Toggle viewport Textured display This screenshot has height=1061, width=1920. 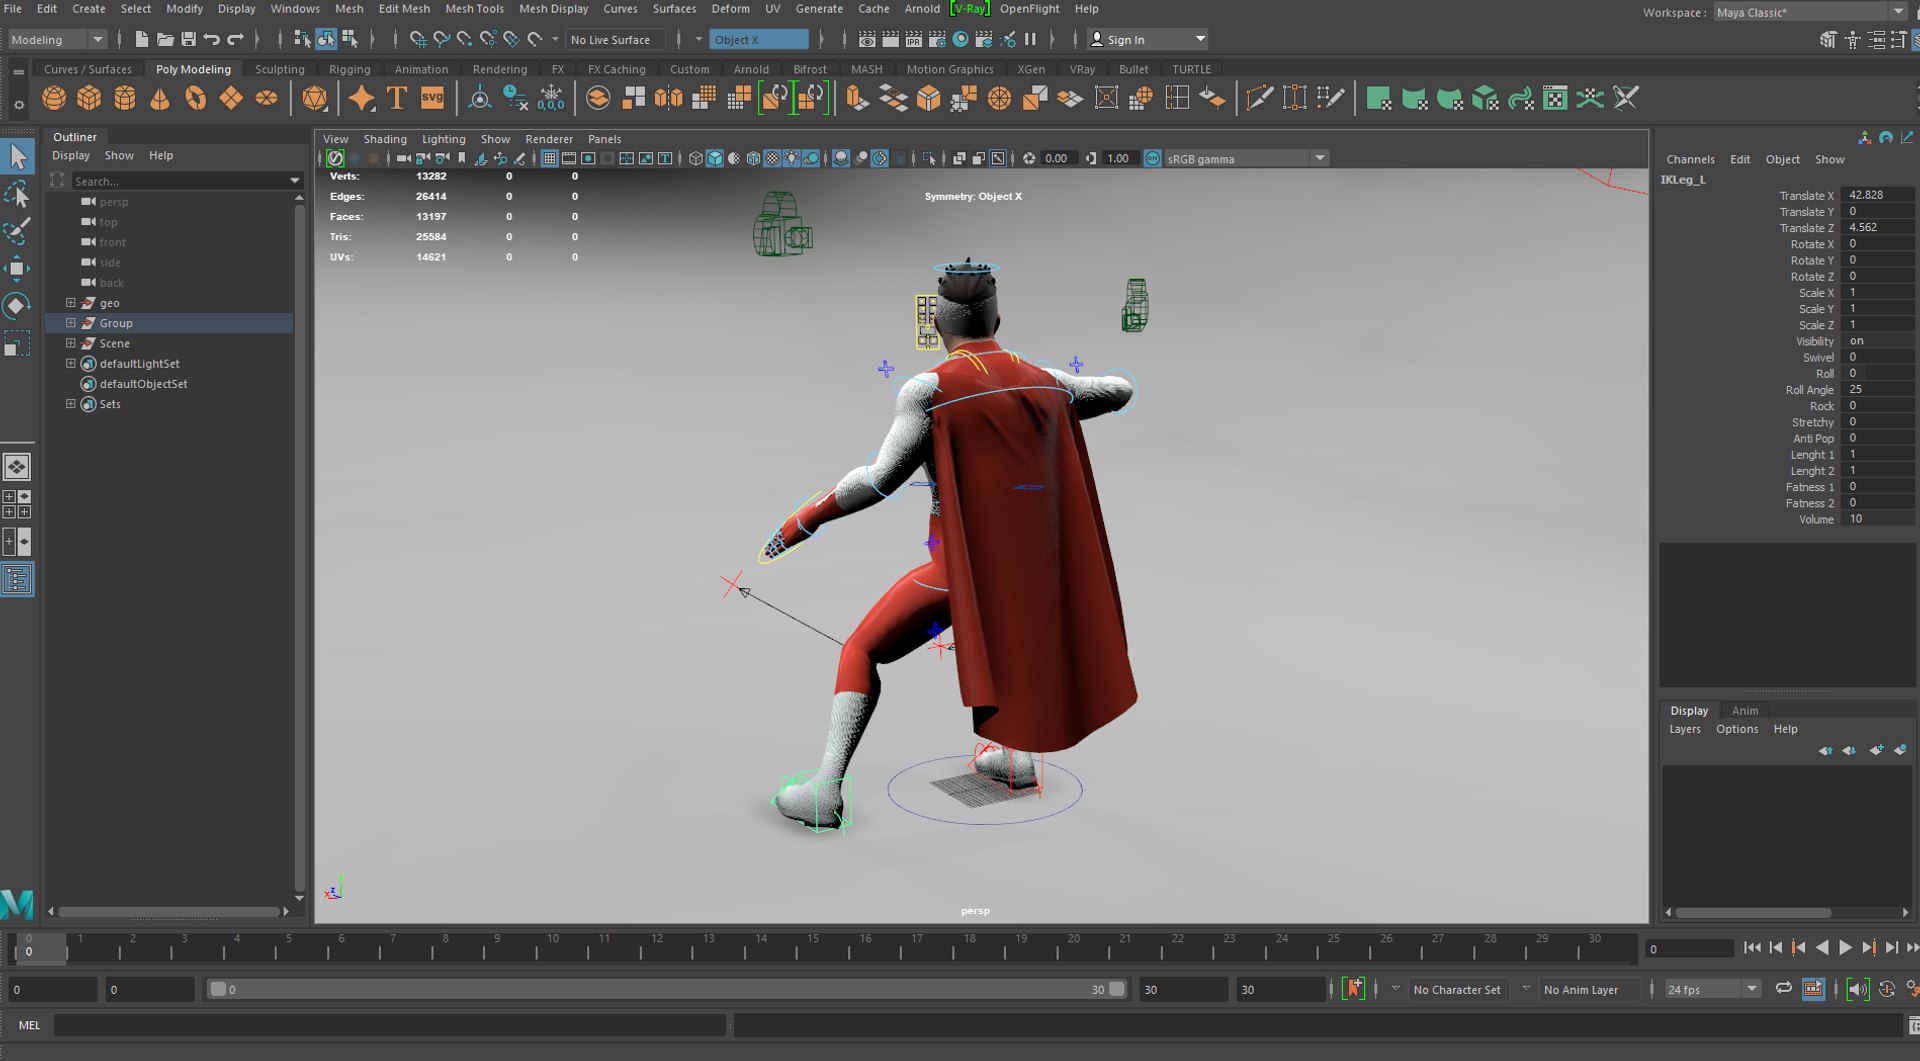click(x=772, y=159)
